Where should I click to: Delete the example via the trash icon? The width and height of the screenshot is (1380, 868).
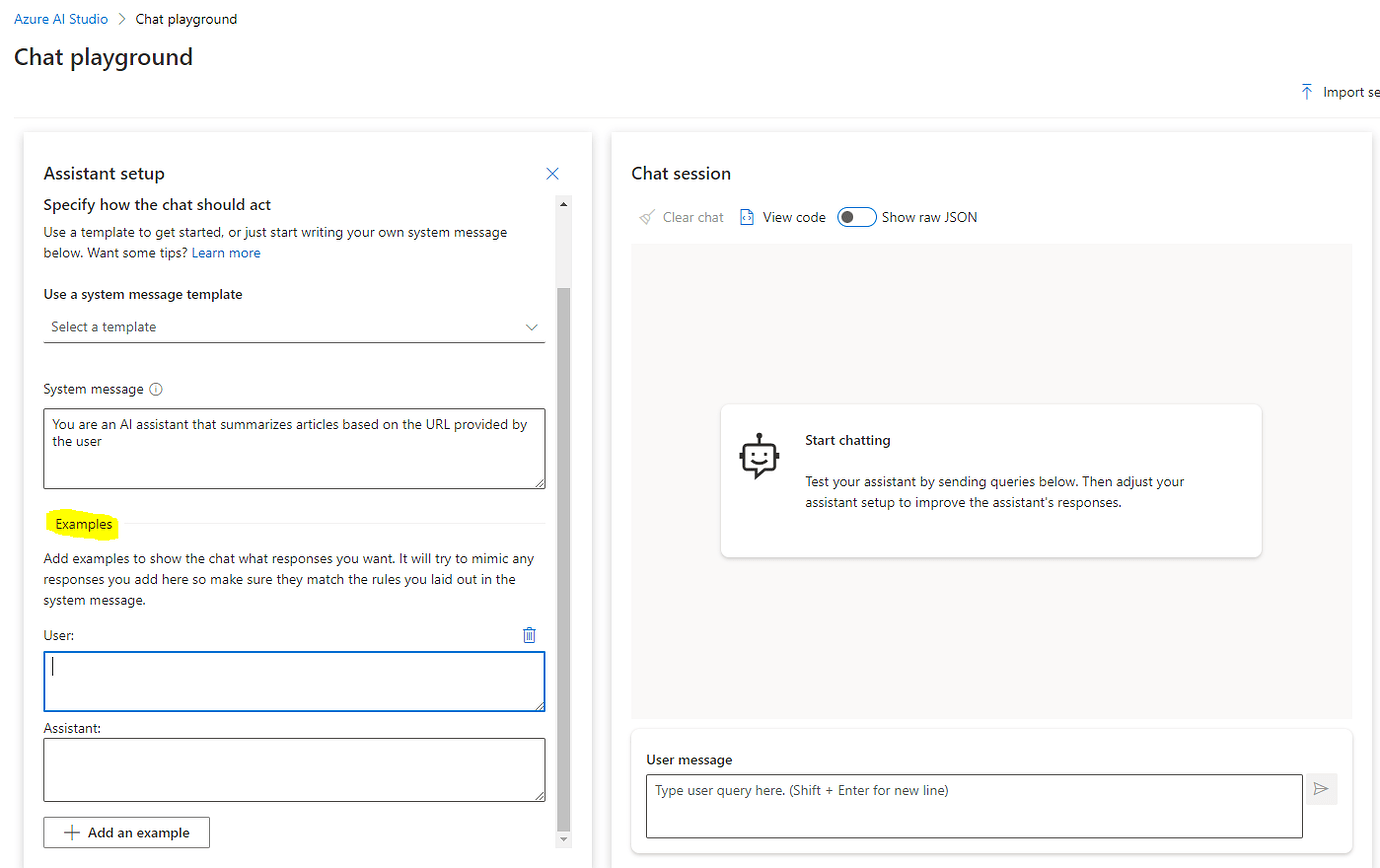tap(529, 635)
